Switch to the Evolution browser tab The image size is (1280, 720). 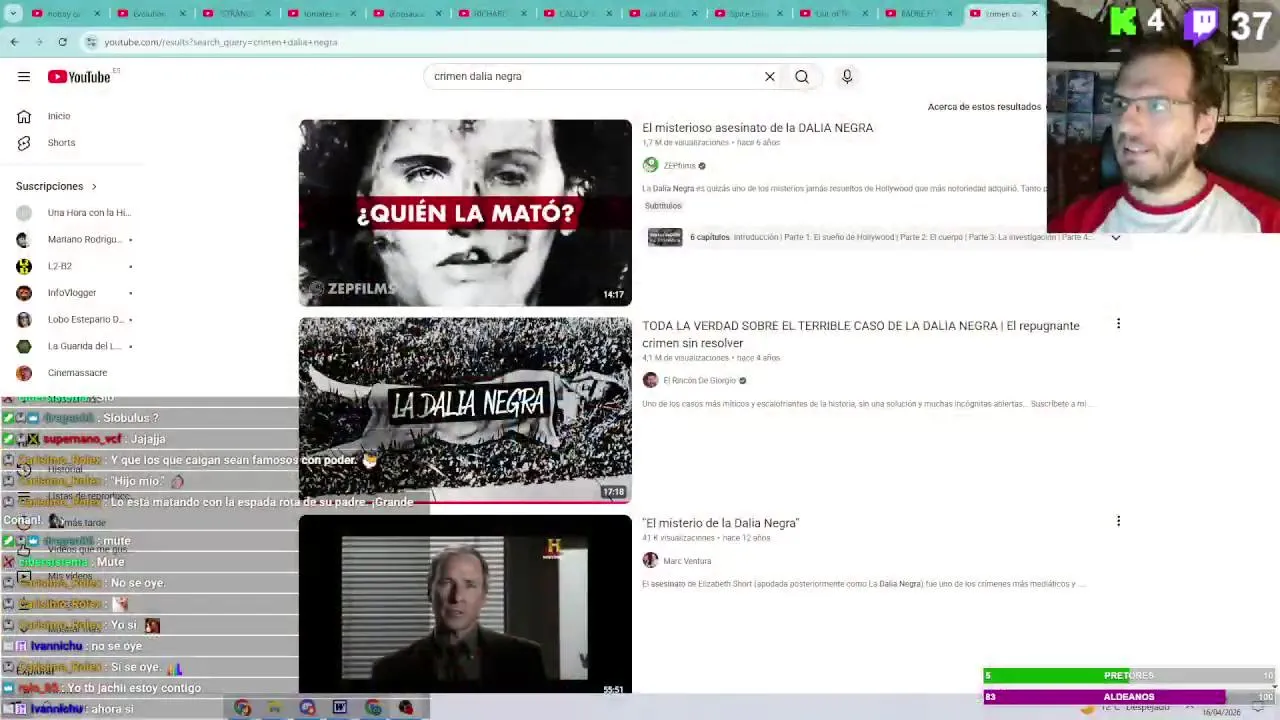pyautogui.click(x=150, y=13)
